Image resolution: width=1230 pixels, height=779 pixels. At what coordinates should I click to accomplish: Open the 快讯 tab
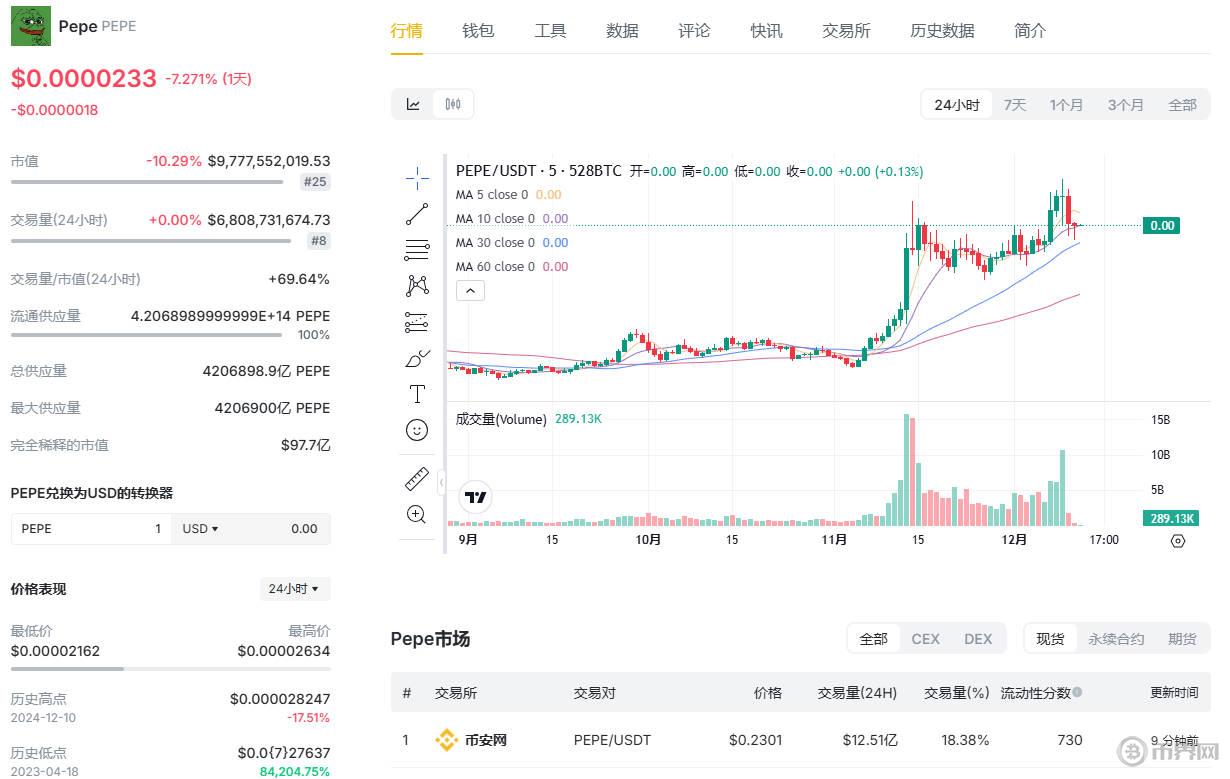click(x=766, y=31)
